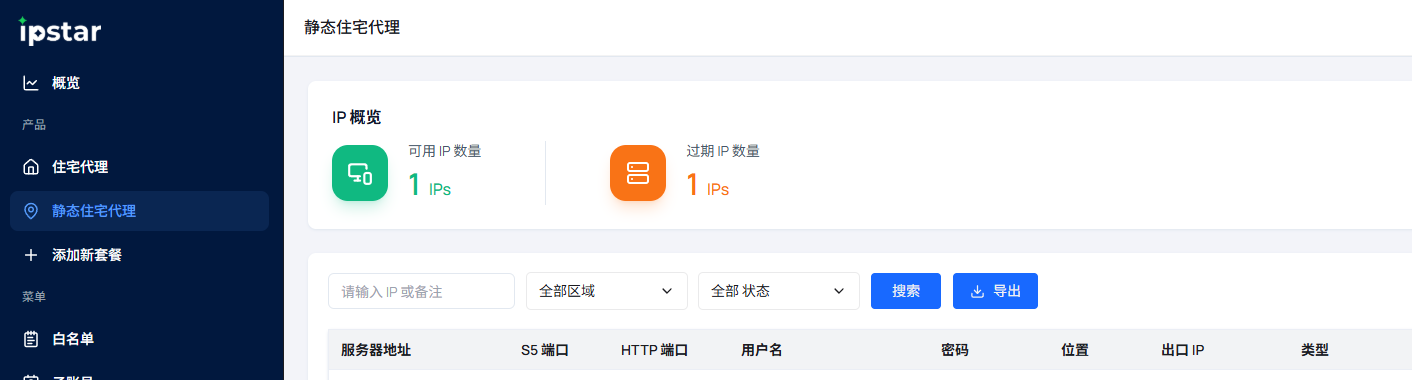Click the 静态住宅代理 location pin icon
1412x380 pixels.
pos(31,211)
